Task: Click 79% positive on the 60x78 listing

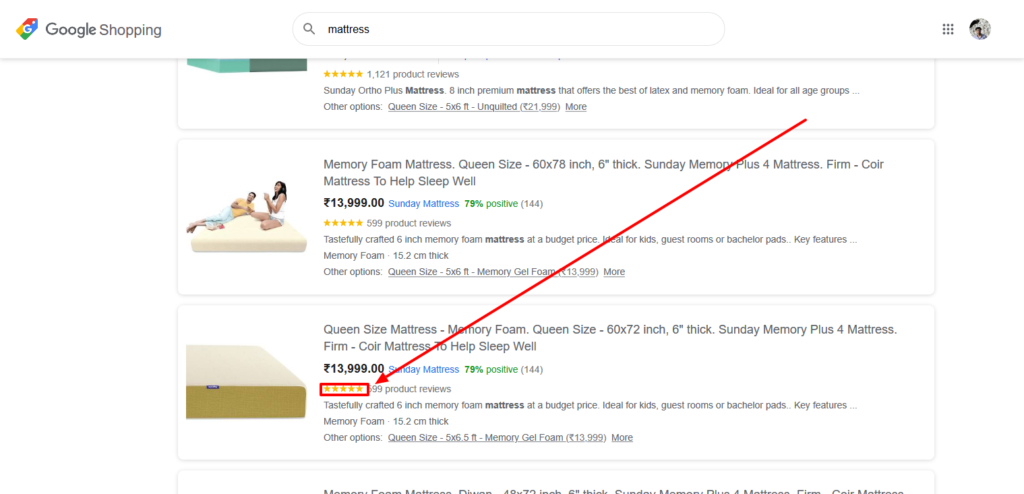Action: [x=491, y=204]
